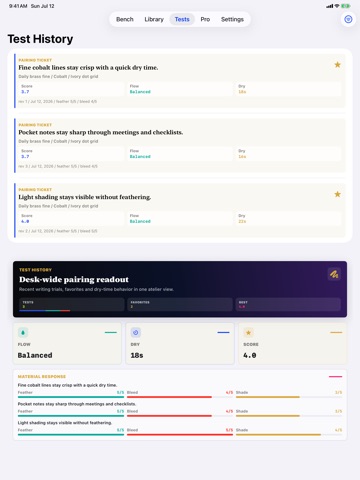Check battery icon in status bar
Image resolution: width=360 pixels, height=480 pixels.
tap(346, 6)
